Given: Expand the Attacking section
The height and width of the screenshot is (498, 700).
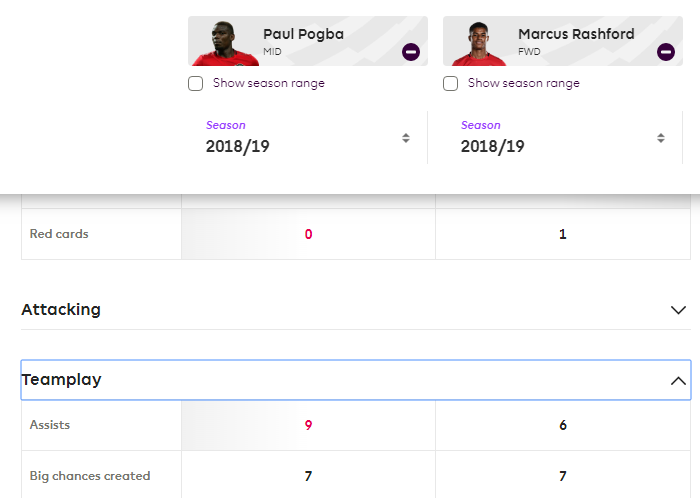Looking at the screenshot, I should (356, 310).
